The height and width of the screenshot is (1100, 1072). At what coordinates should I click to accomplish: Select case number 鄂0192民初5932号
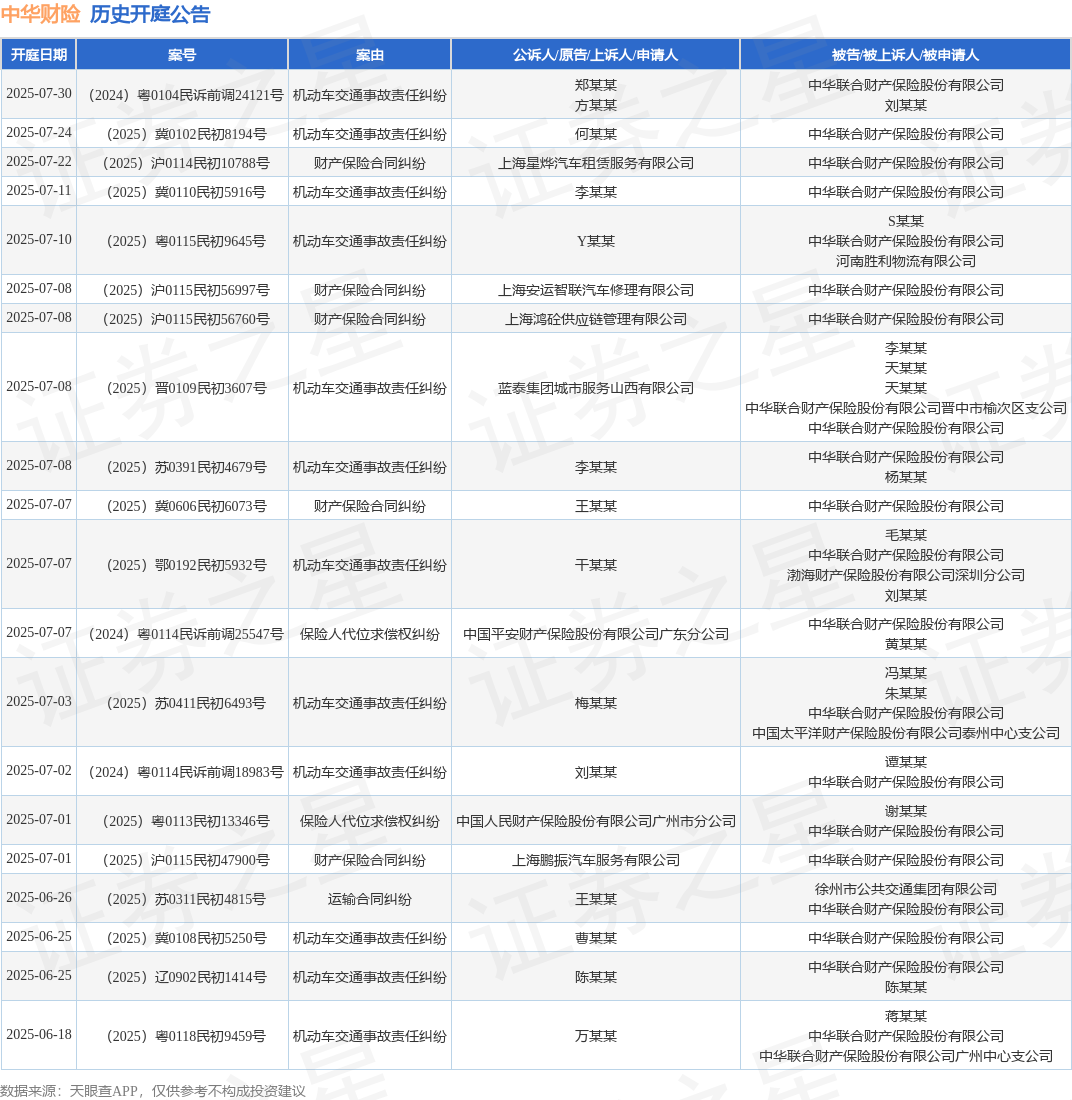point(186,565)
